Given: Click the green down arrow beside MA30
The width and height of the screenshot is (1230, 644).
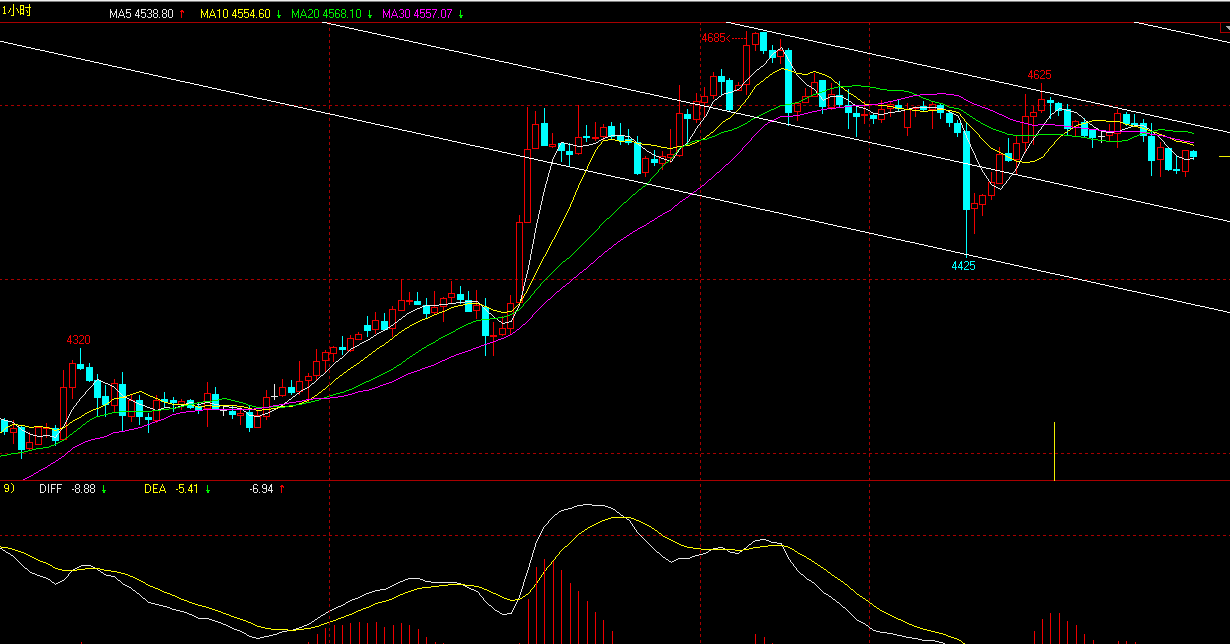Looking at the screenshot, I should tap(460, 14).
